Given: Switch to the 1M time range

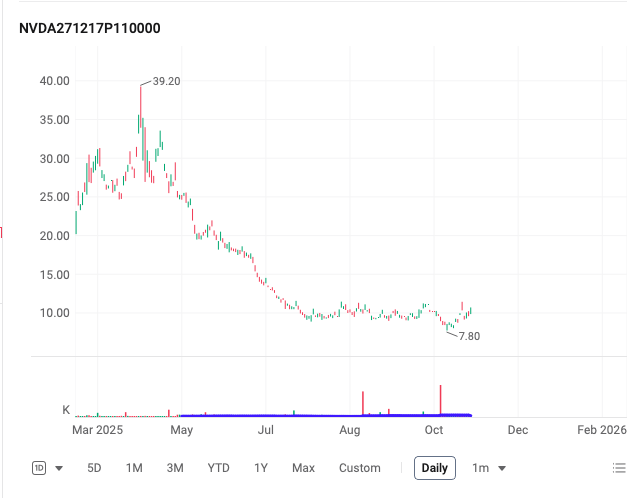Looking at the screenshot, I should click(x=134, y=468).
